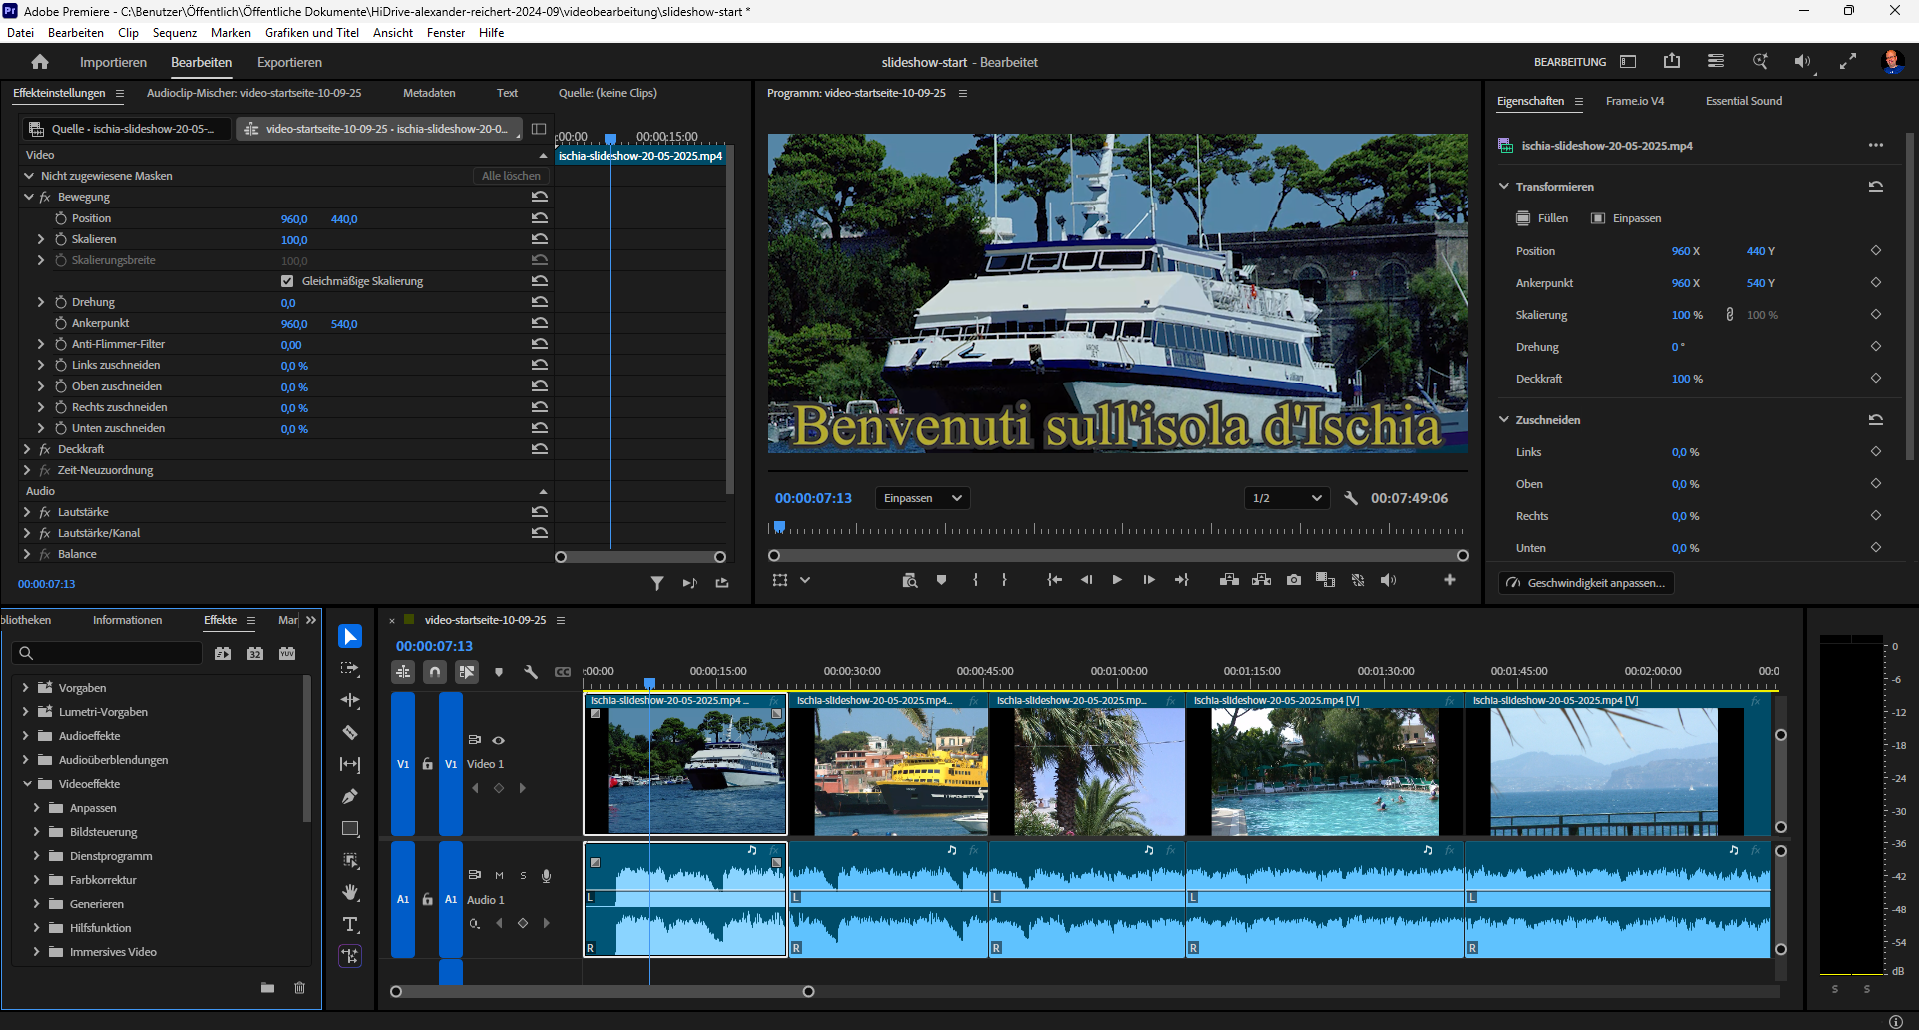The image size is (1919, 1030).
Task: Click the Füllen button
Action: pyautogui.click(x=1542, y=218)
